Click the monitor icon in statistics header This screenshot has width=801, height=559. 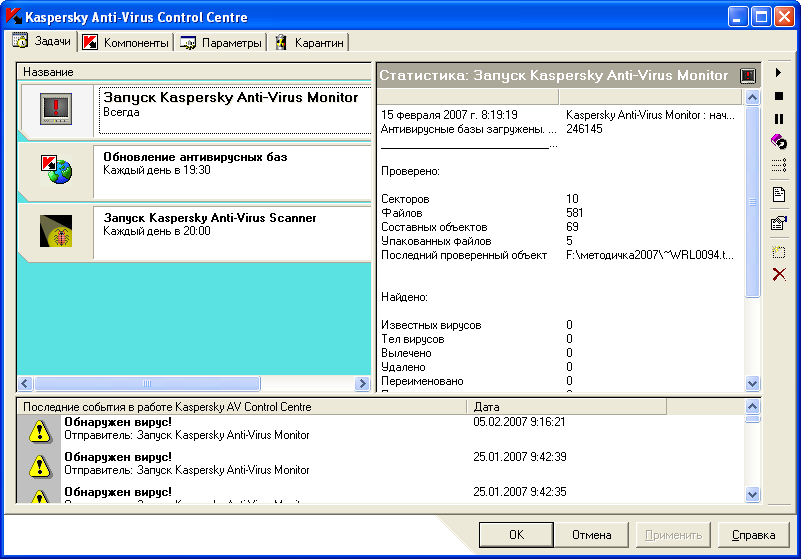pyautogui.click(x=748, y=76)
